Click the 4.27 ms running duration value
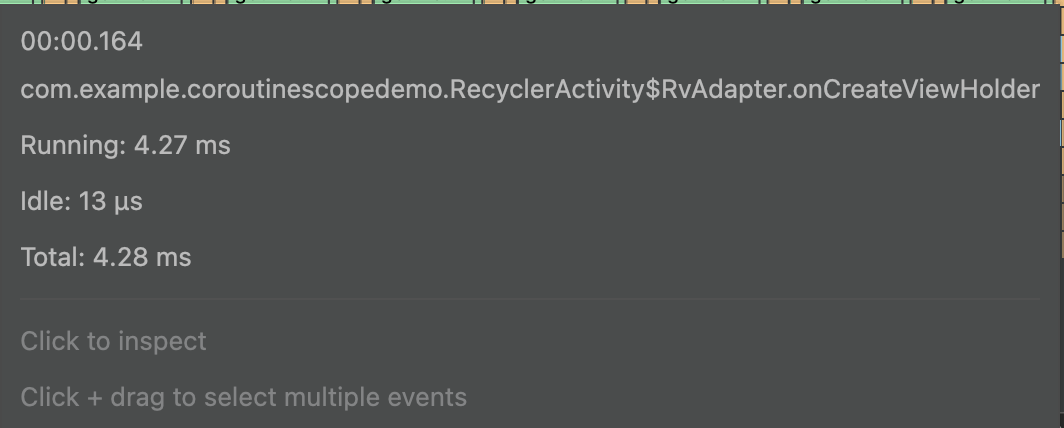This screenshot has width=1064, height=428. click(x=182, y=145)
